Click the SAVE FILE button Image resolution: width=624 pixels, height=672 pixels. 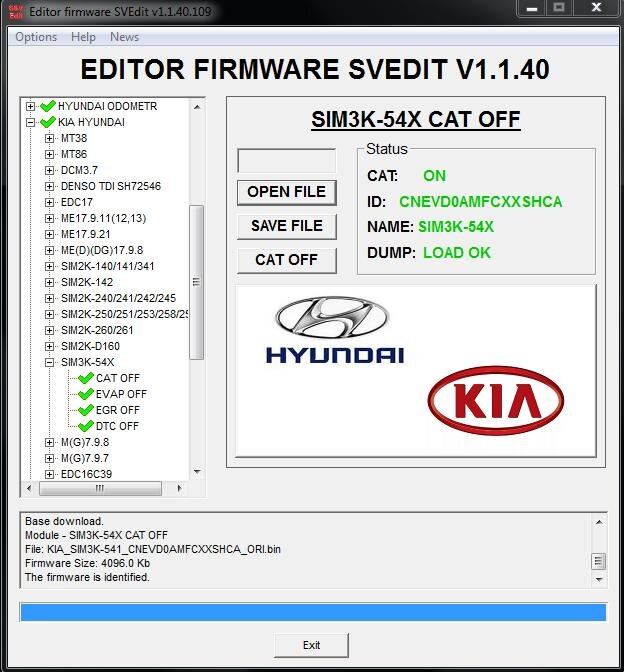287,226
